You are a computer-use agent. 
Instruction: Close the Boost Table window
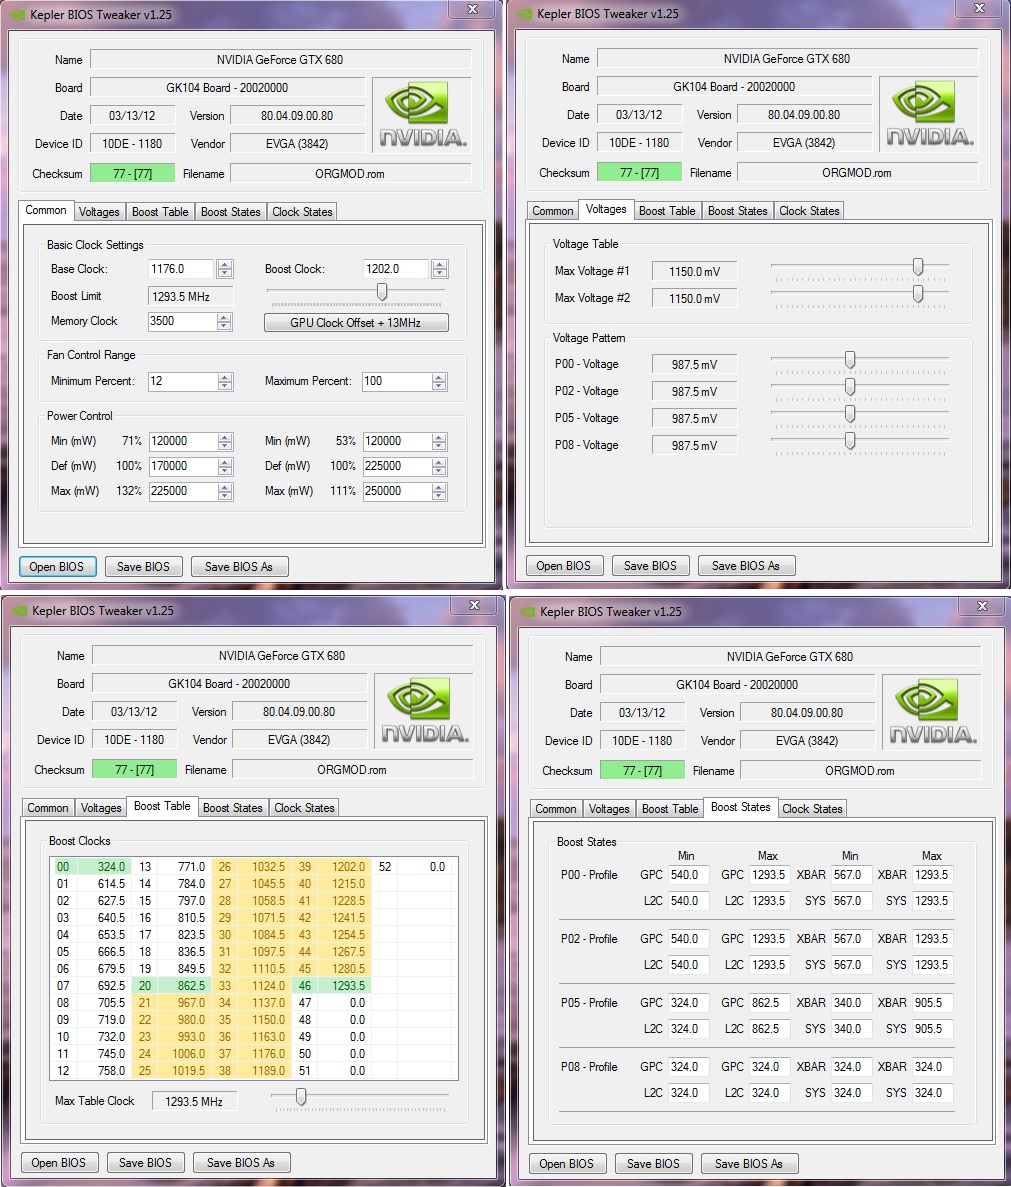coord(474,605)
